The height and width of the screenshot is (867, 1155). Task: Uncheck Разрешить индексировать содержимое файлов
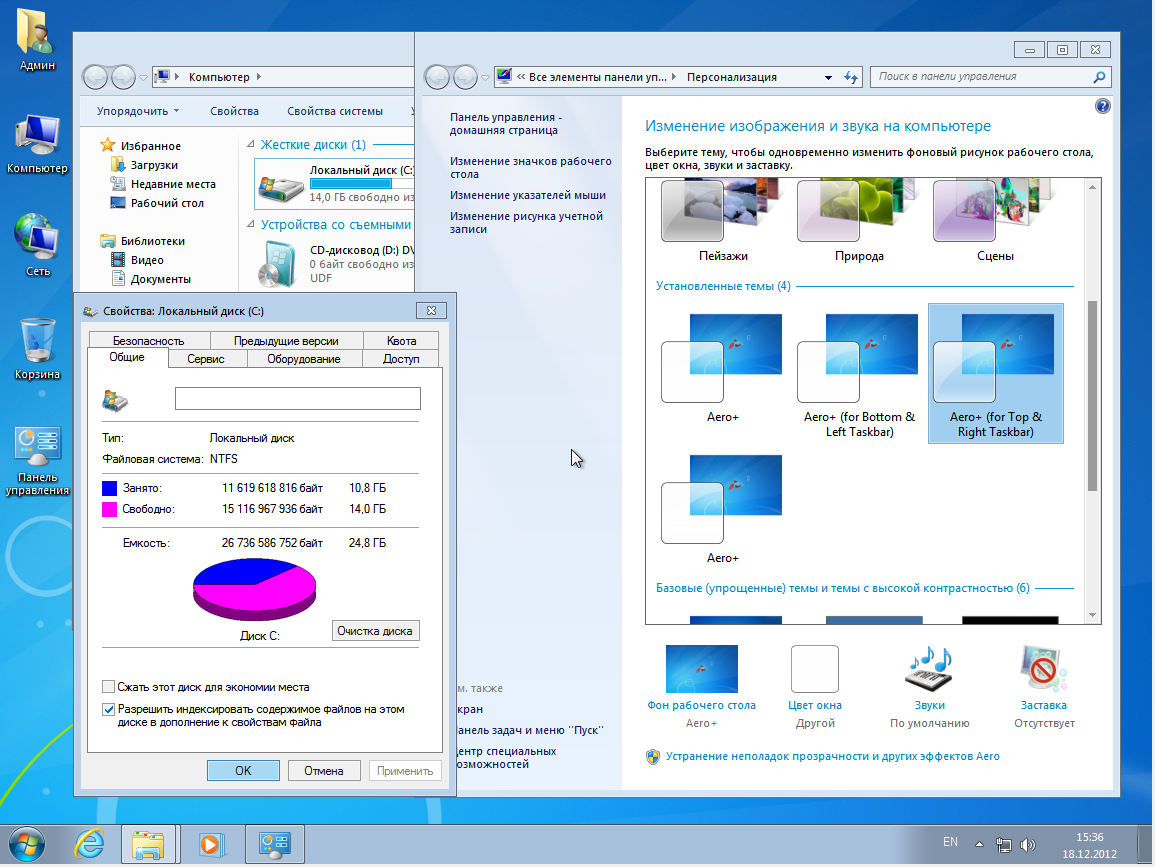108,709
